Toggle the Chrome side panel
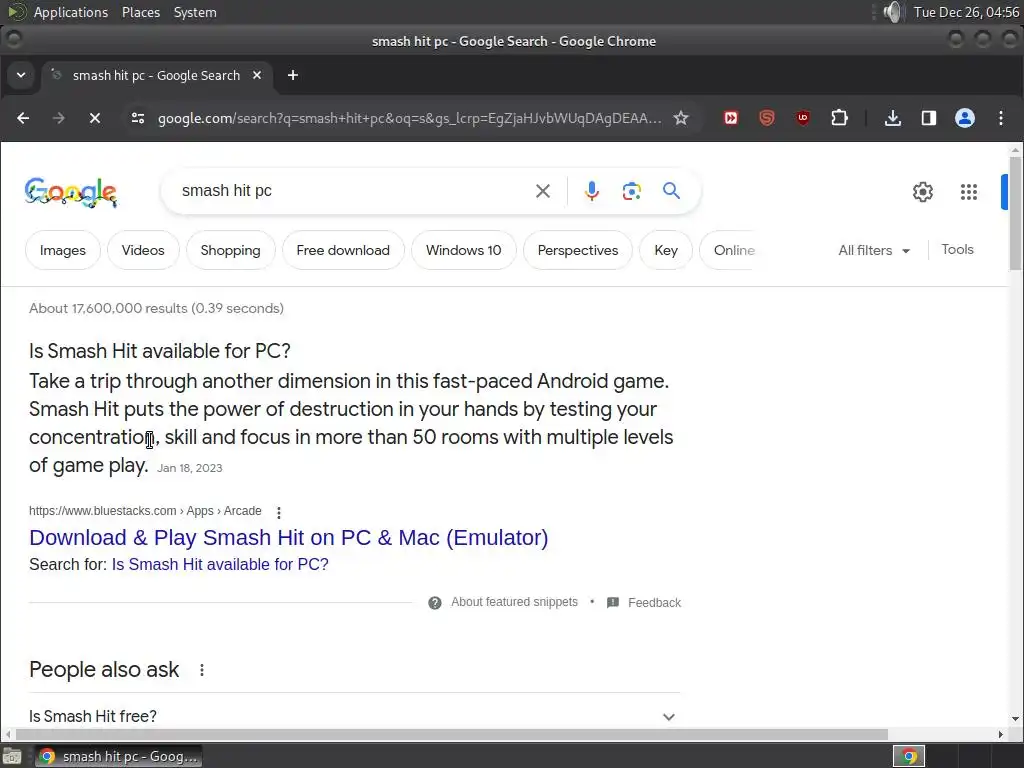 pyautogui.click(x=929, y=118)
